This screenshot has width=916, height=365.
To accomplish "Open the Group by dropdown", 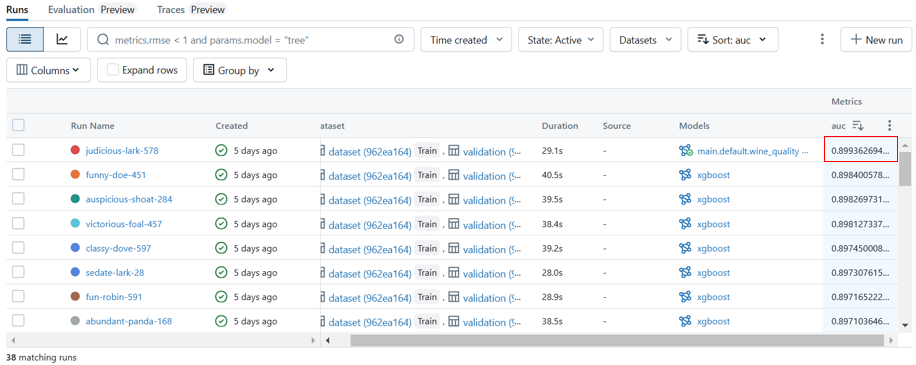I will pos(240,70).
